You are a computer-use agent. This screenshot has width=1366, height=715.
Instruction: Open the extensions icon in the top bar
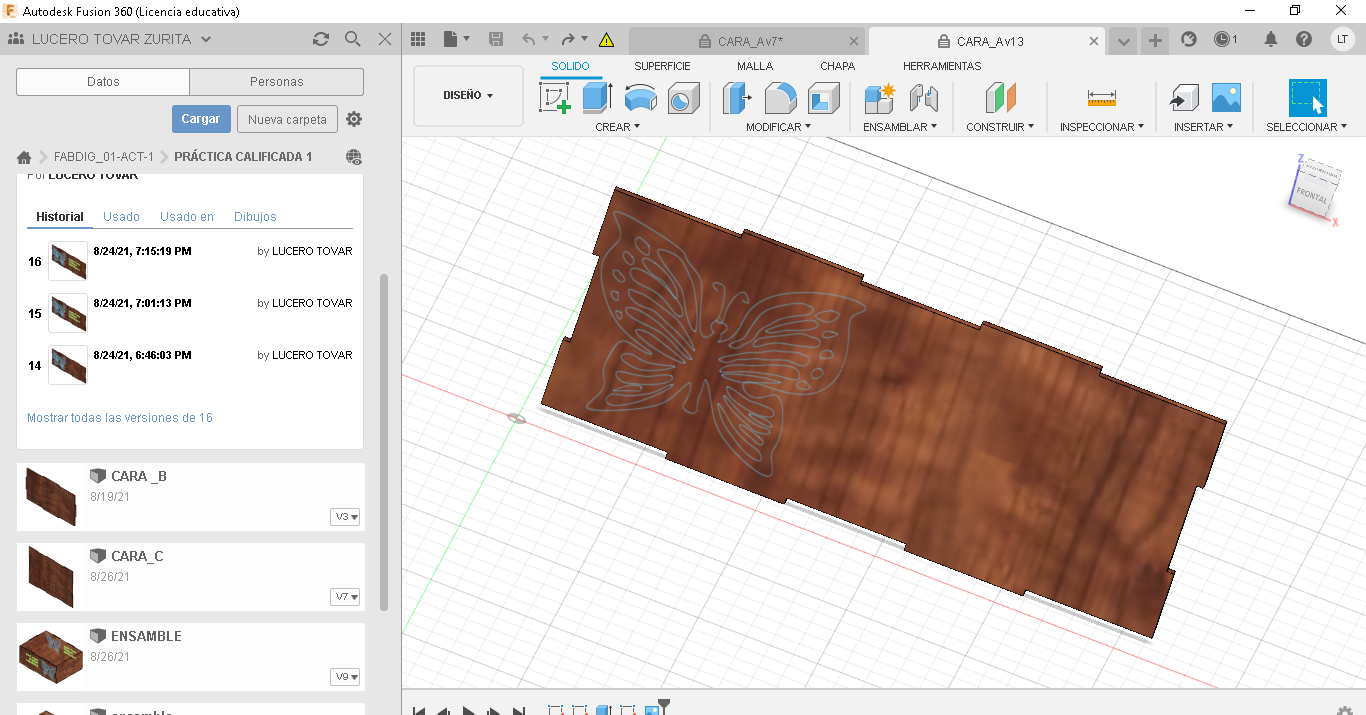[1189, 40]
